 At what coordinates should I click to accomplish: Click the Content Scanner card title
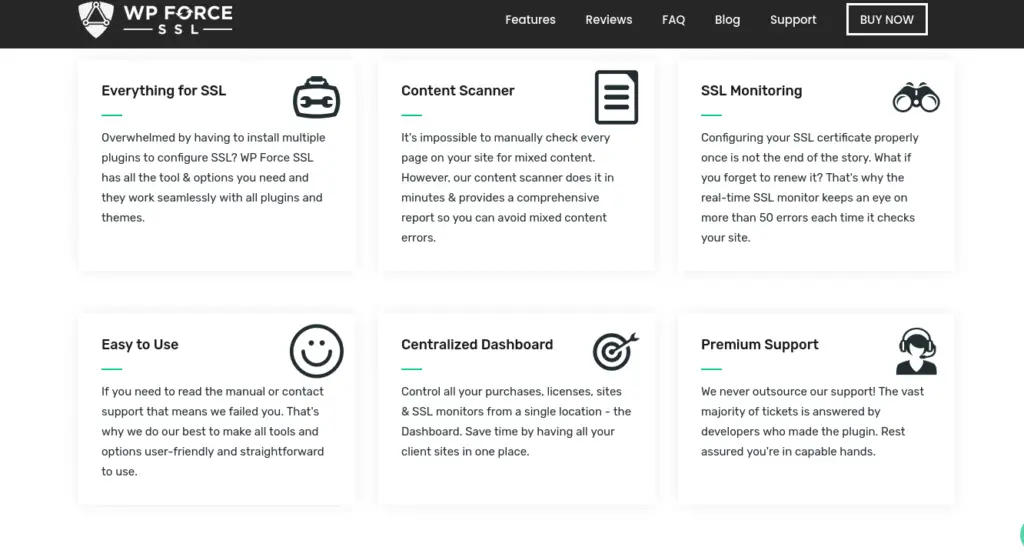point(458,91)
